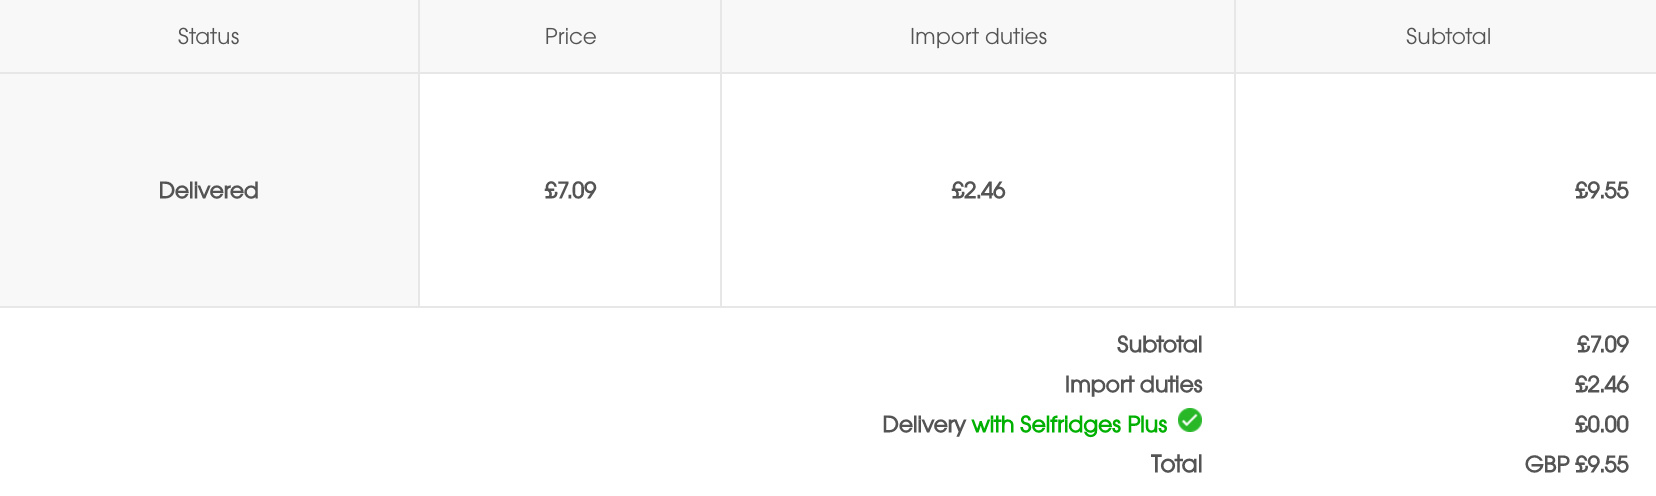Click the Total label in the summary
The width and height of the screenshot is (1656, 496).
tap(1176, 464)
